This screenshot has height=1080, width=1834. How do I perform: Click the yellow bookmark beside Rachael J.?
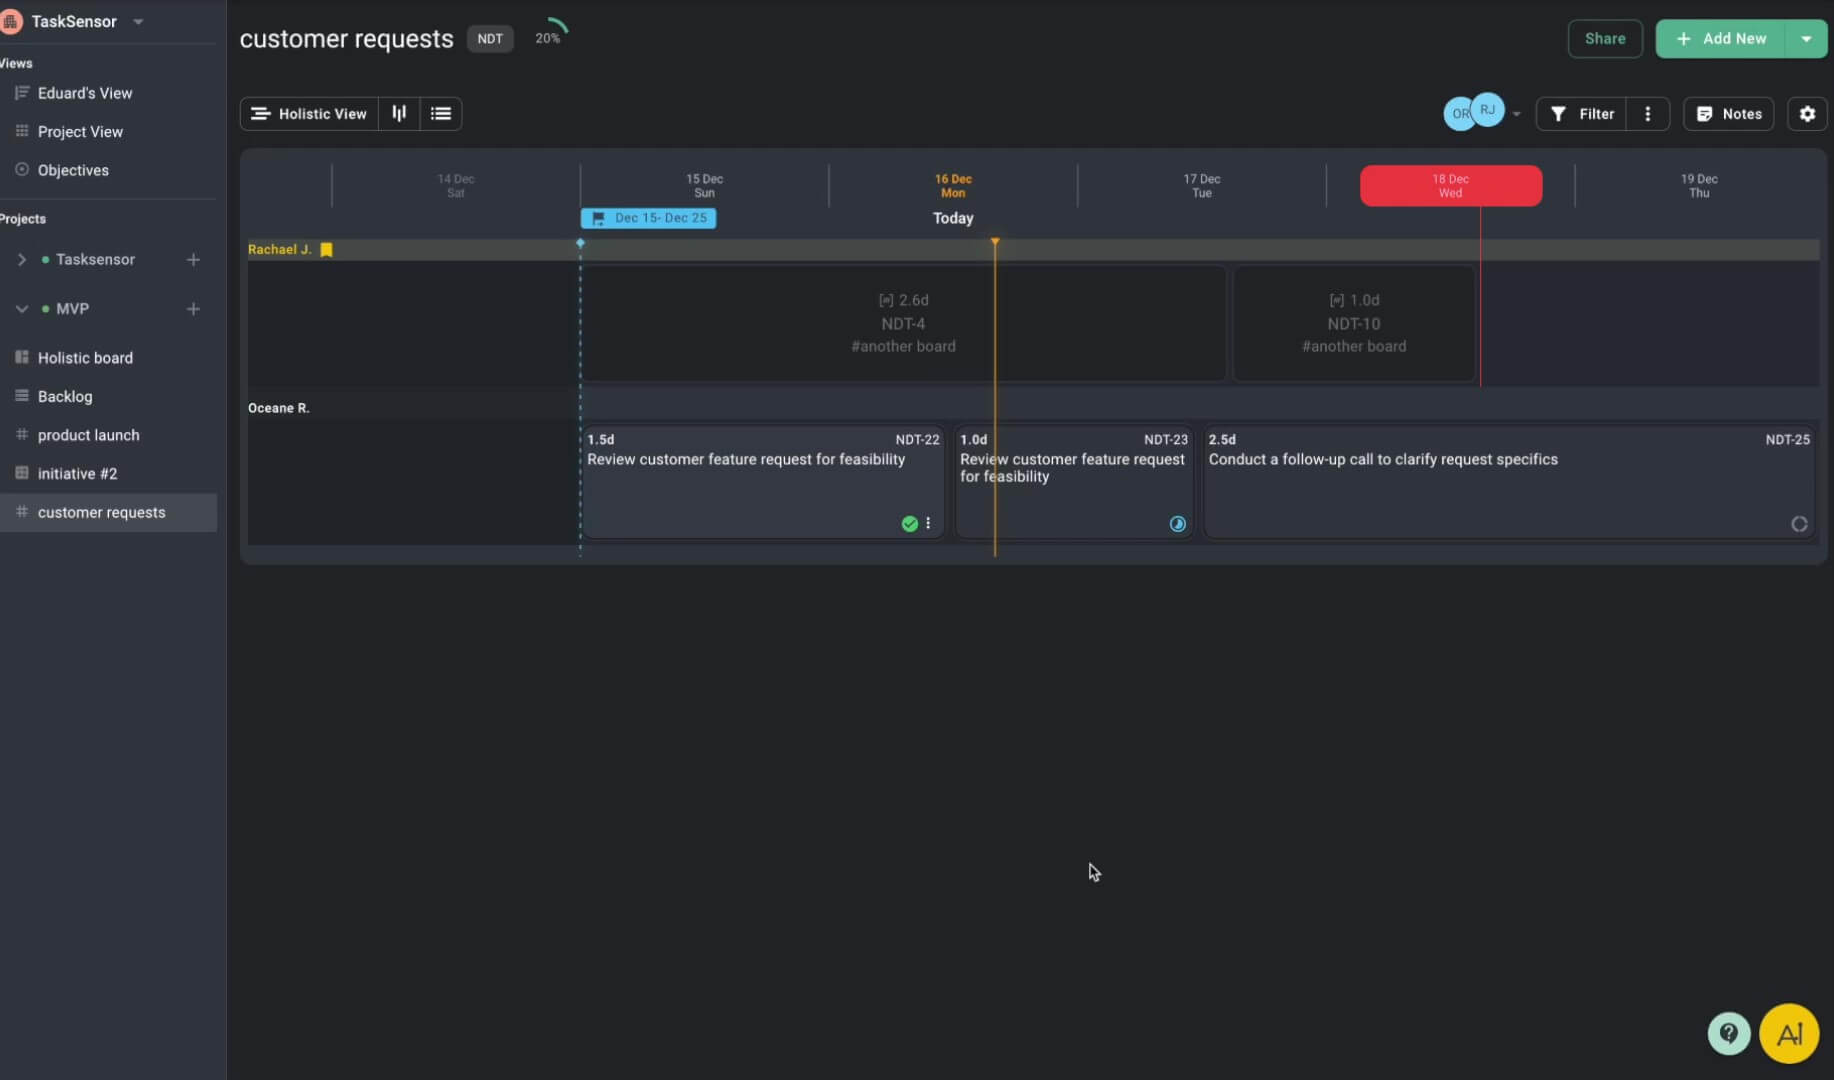click(326, 250)
